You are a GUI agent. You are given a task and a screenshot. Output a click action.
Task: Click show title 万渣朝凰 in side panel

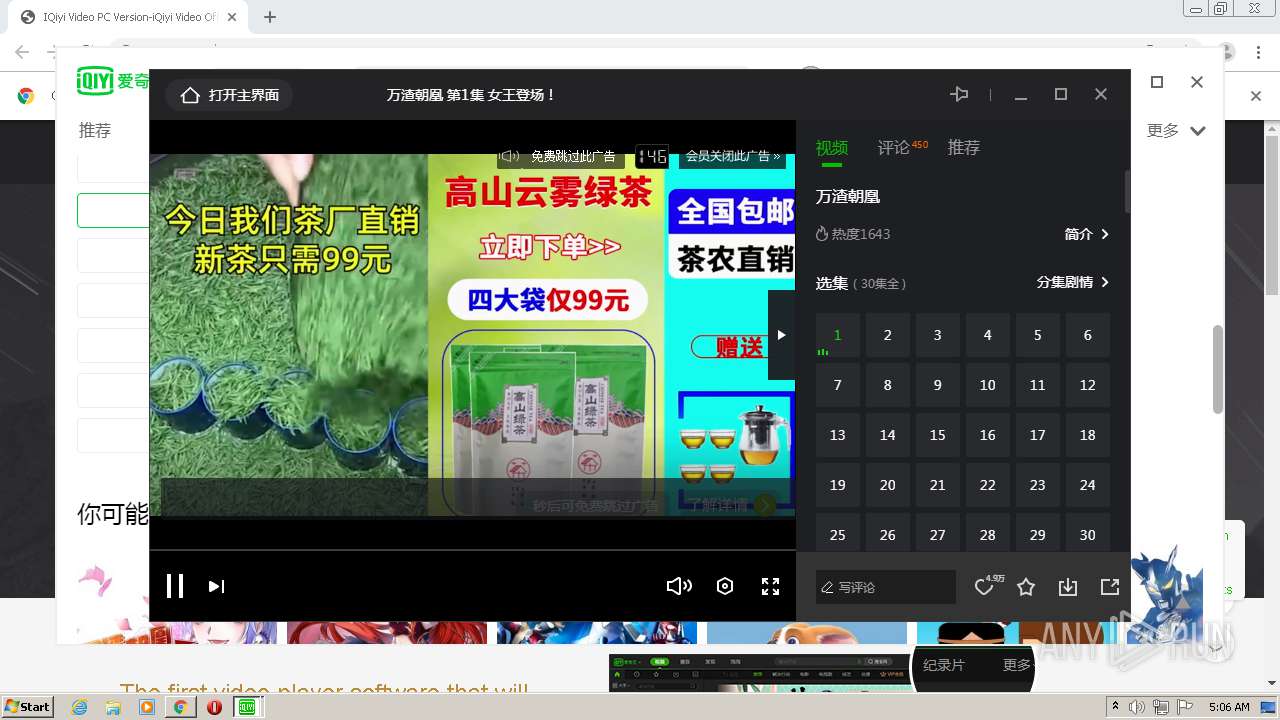tap(848, 197)
